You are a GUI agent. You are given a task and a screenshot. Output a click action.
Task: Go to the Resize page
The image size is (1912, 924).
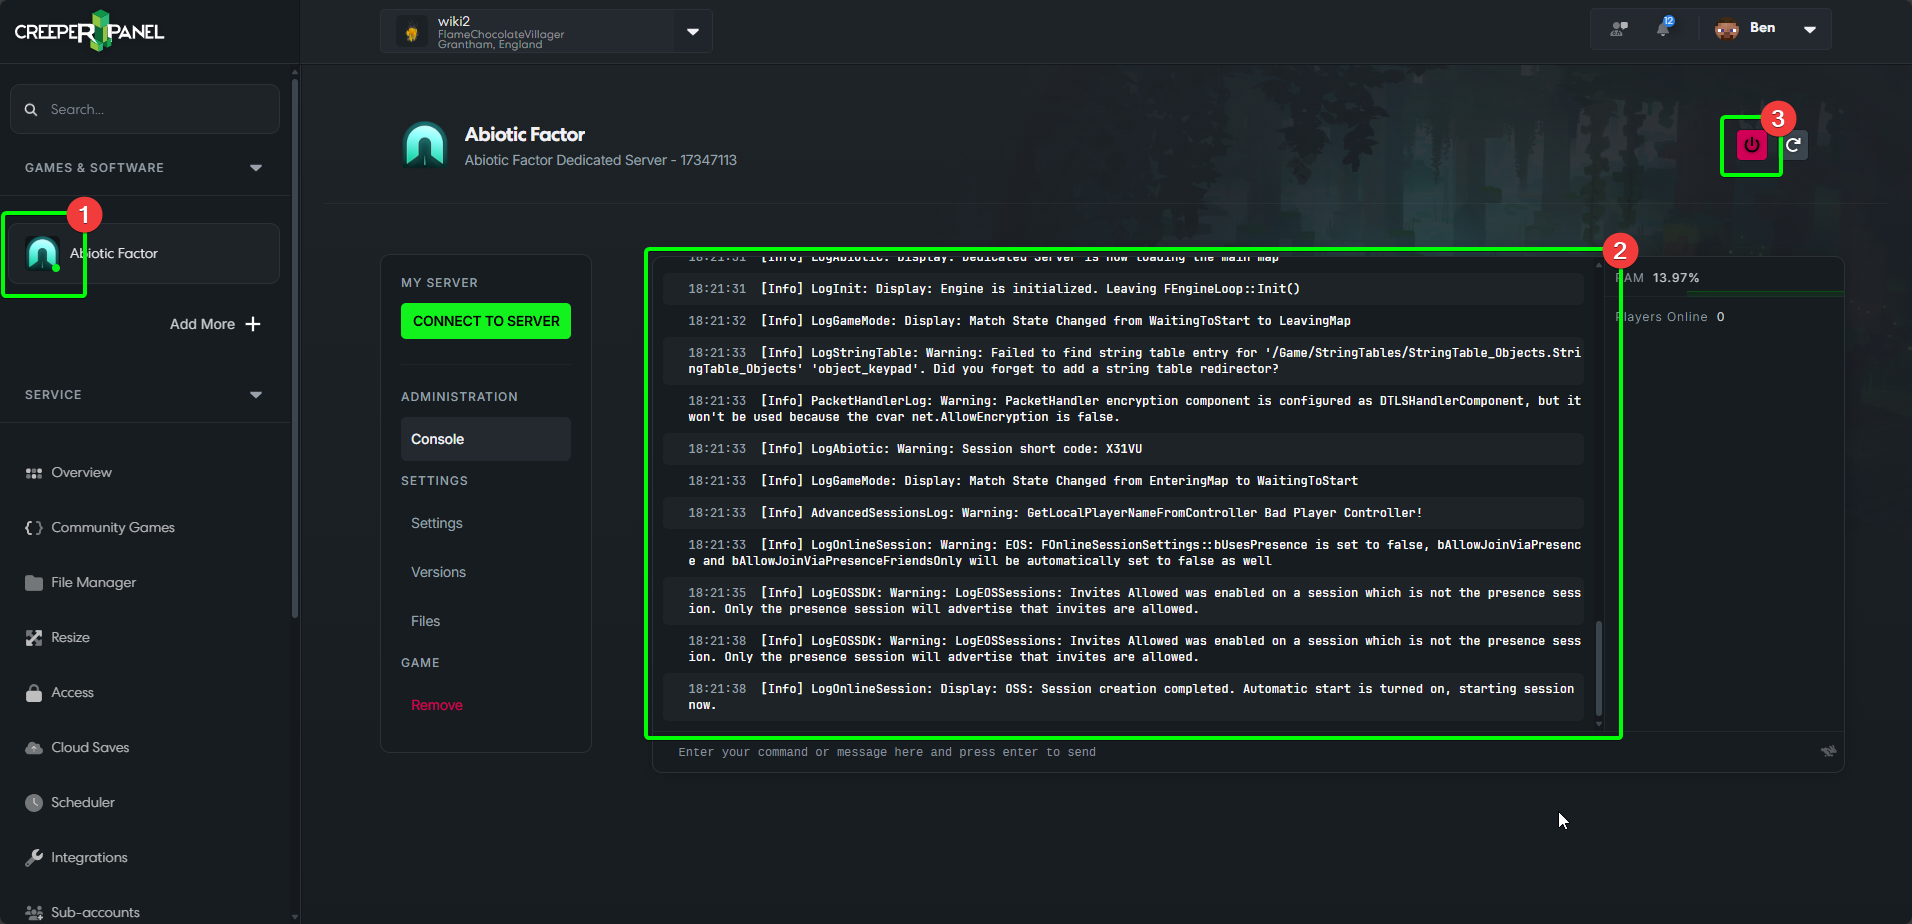[x=70, y=638]
